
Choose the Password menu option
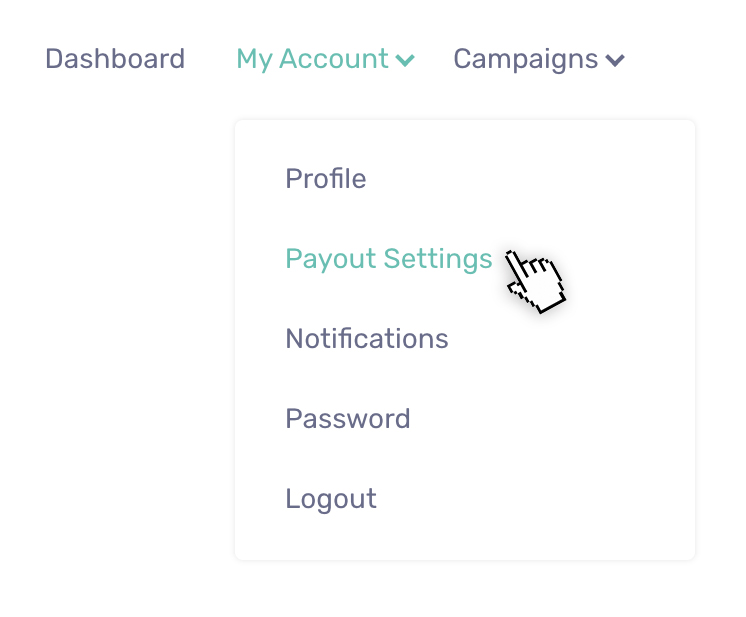click(348, 419)
